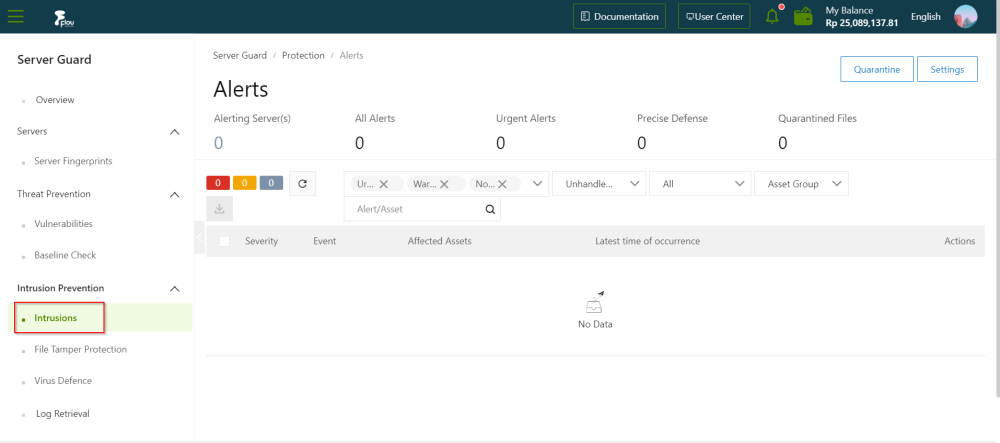This screenshot has width=1000, height=443.
Task: Open Virus Defence page
Action: 63,381
